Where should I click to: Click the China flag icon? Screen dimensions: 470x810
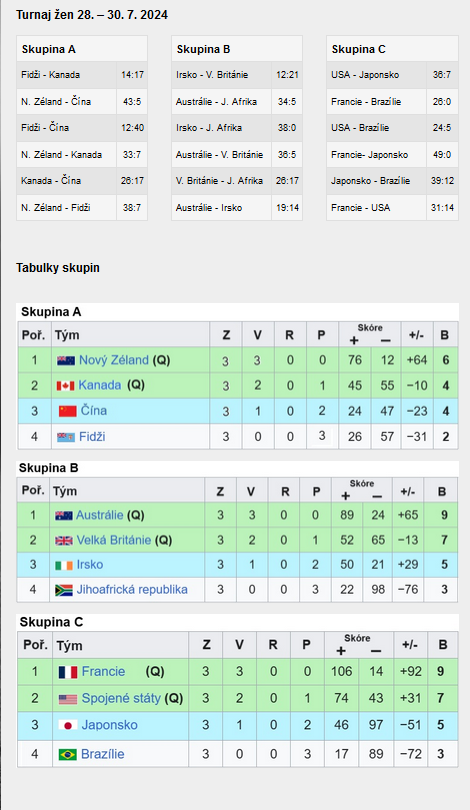(x=68, y=411)
